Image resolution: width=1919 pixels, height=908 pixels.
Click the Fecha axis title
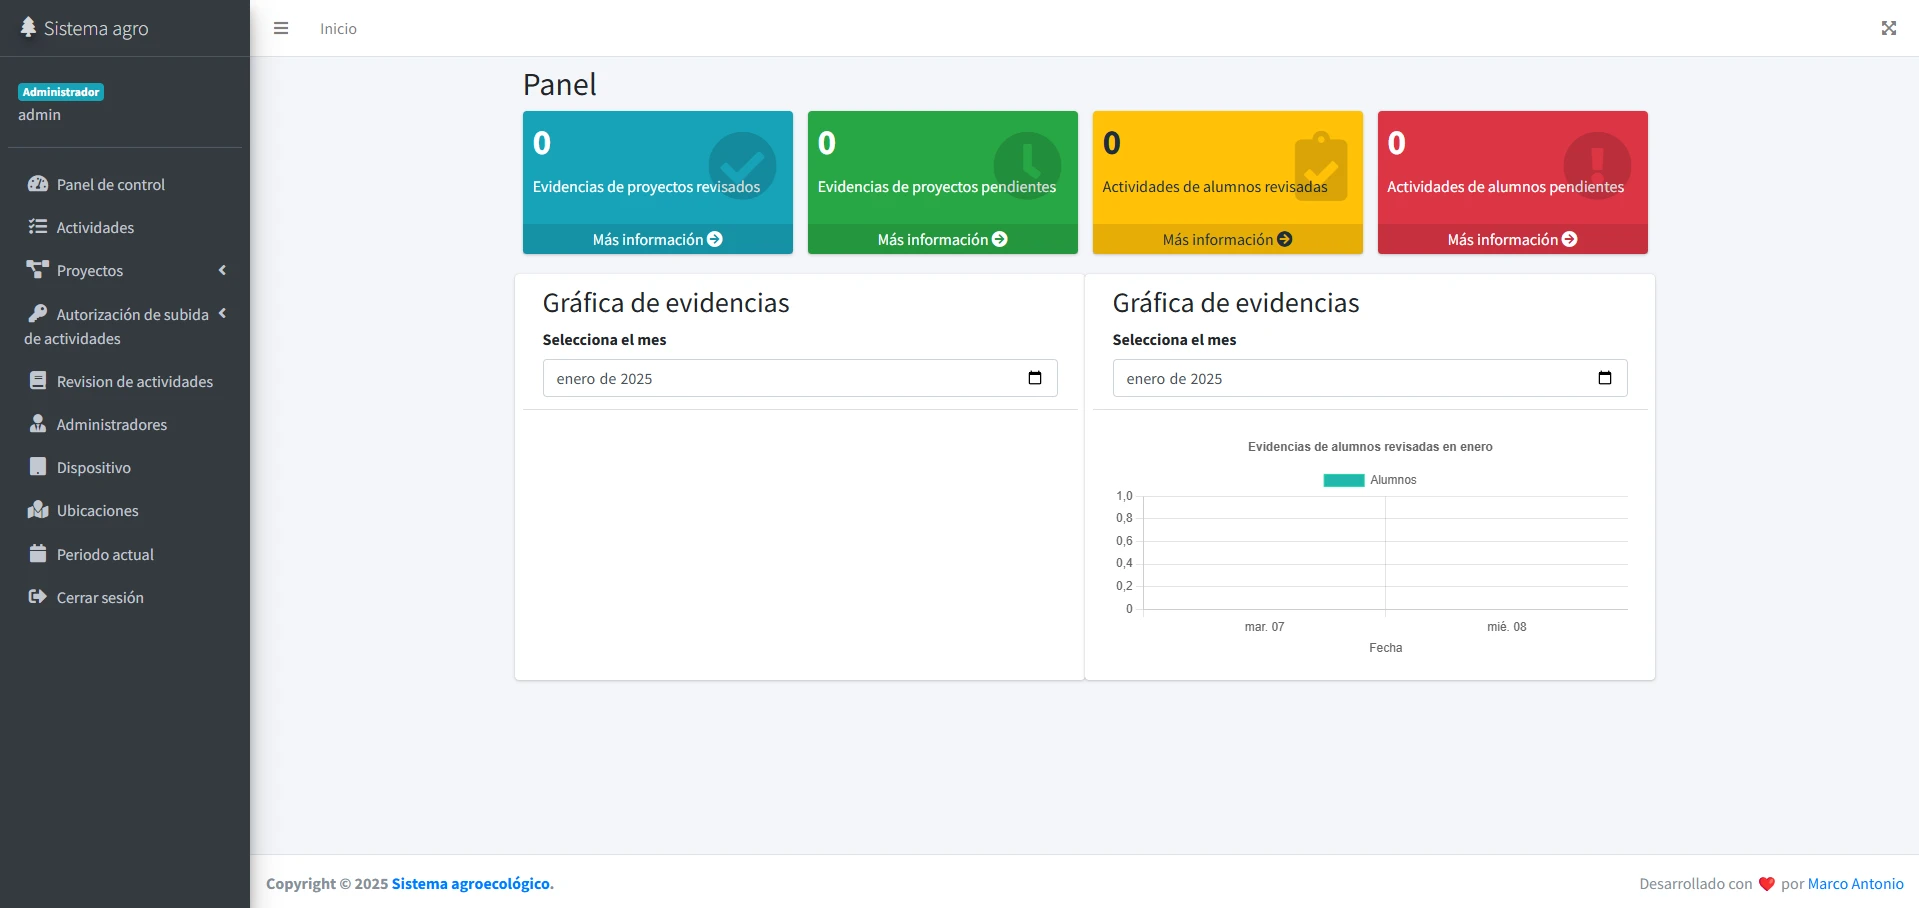click(1385, 648)
